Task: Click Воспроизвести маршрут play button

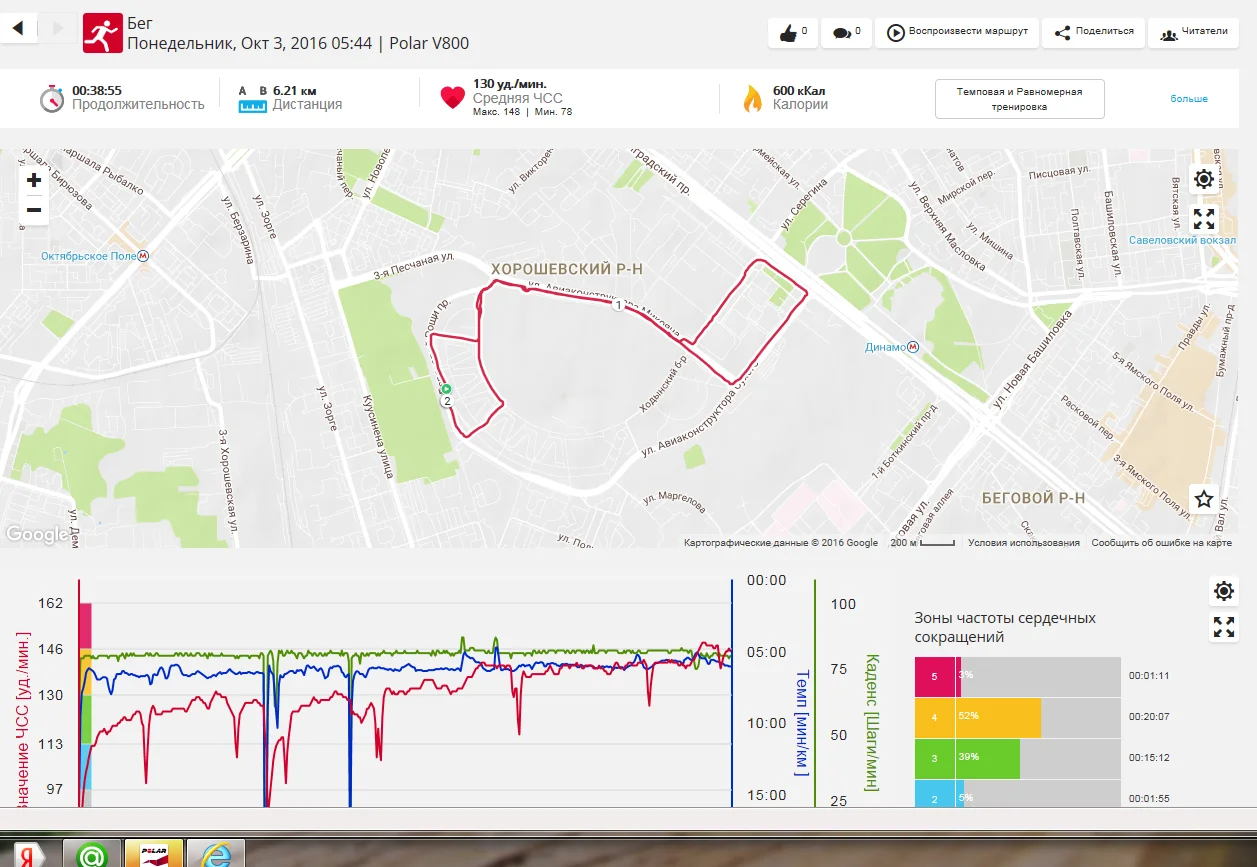Action: point(957,32)
